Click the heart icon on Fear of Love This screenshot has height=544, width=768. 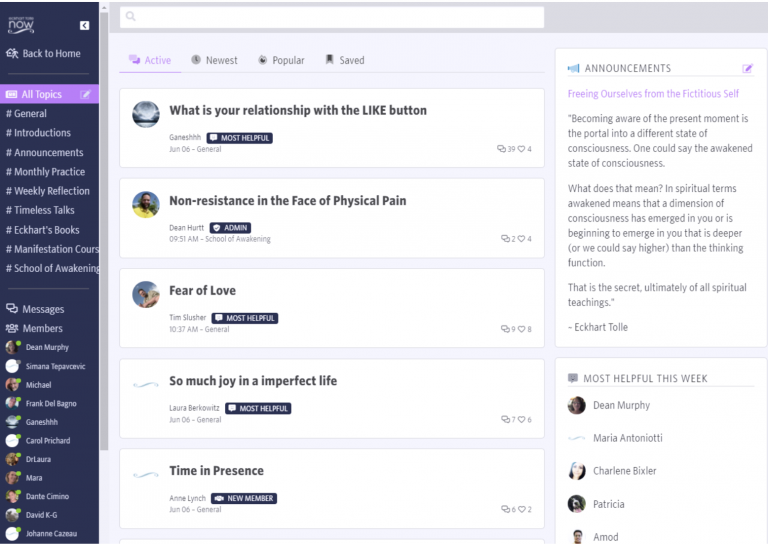coord(521,329)
